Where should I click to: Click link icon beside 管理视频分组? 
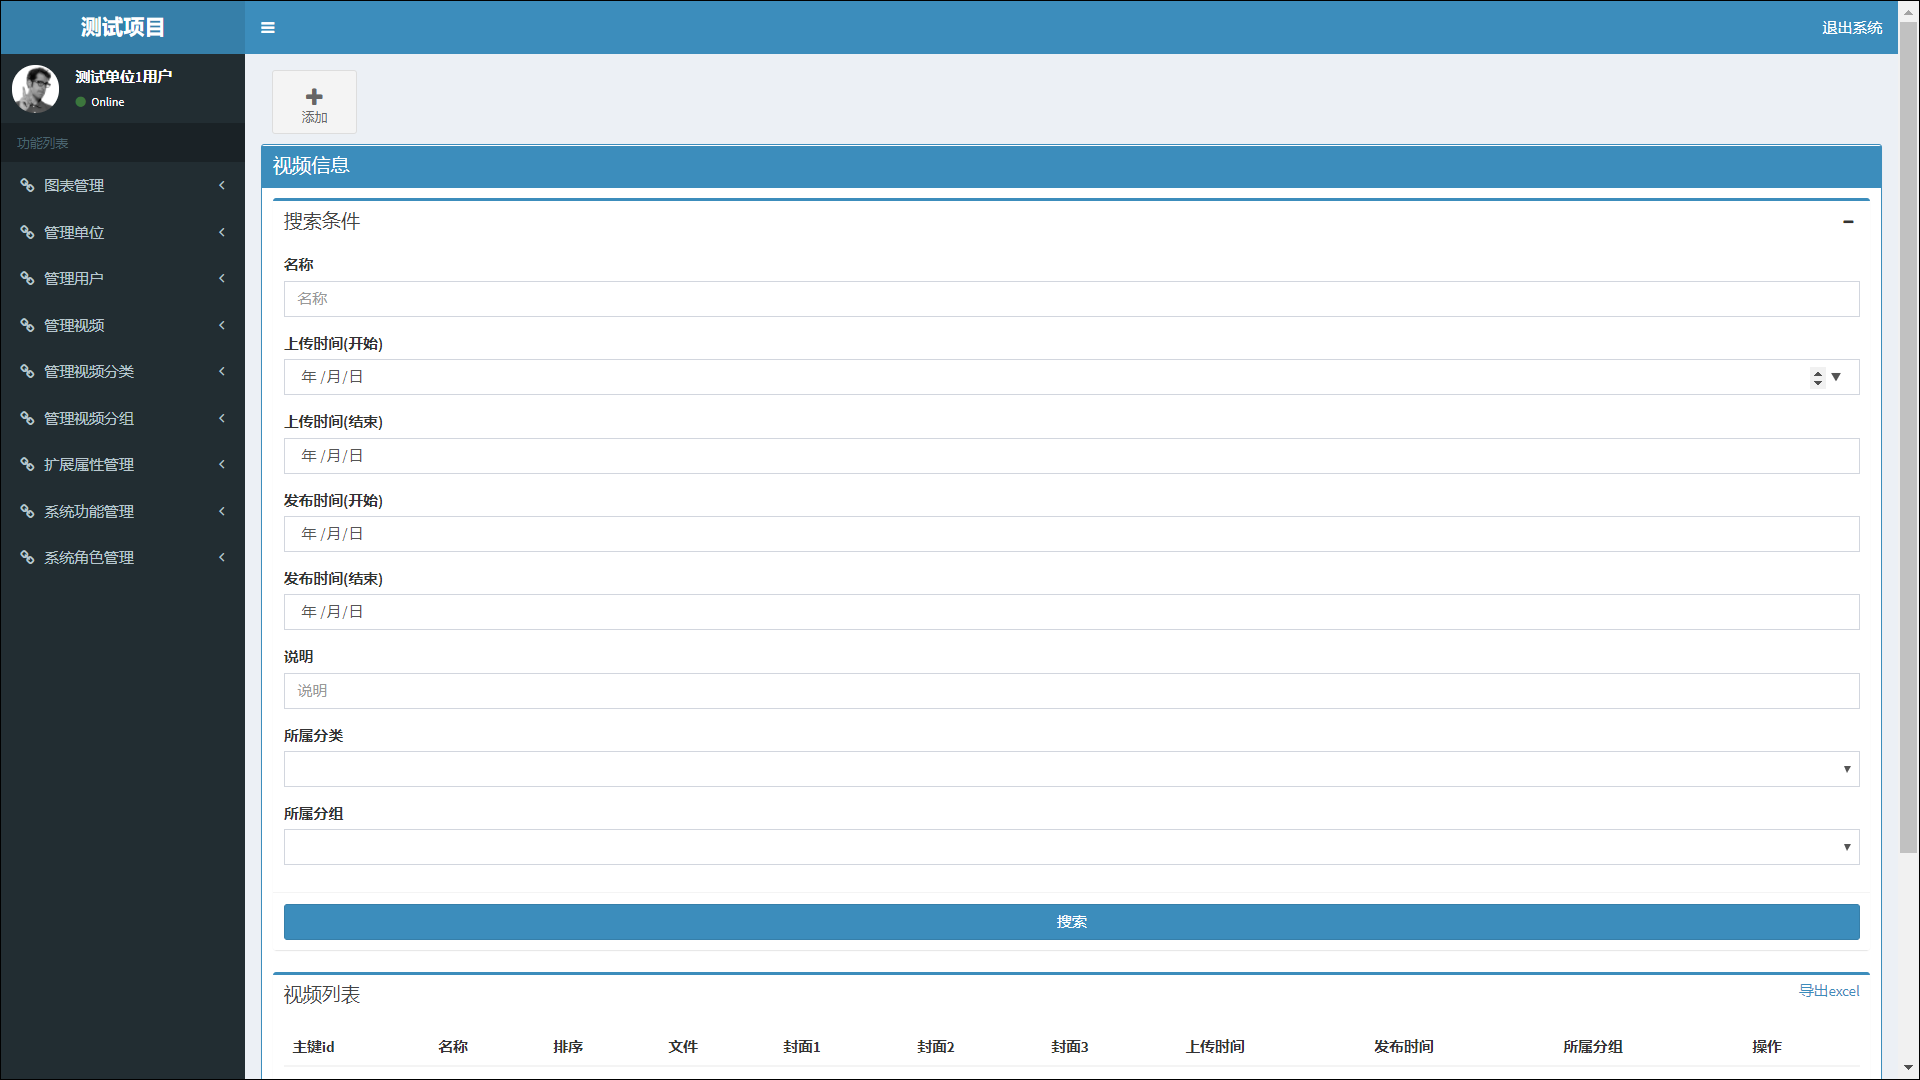(x=27, y=418)
